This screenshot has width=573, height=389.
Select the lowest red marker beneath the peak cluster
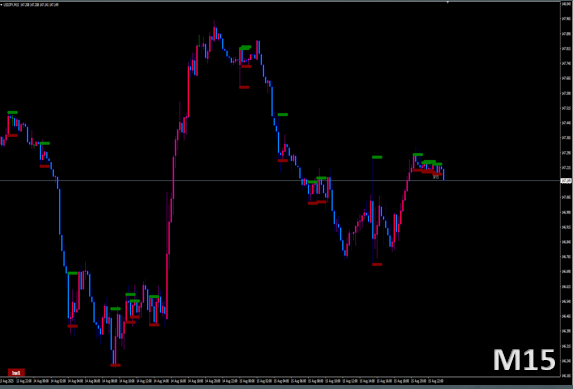click(x=244, y=87)
